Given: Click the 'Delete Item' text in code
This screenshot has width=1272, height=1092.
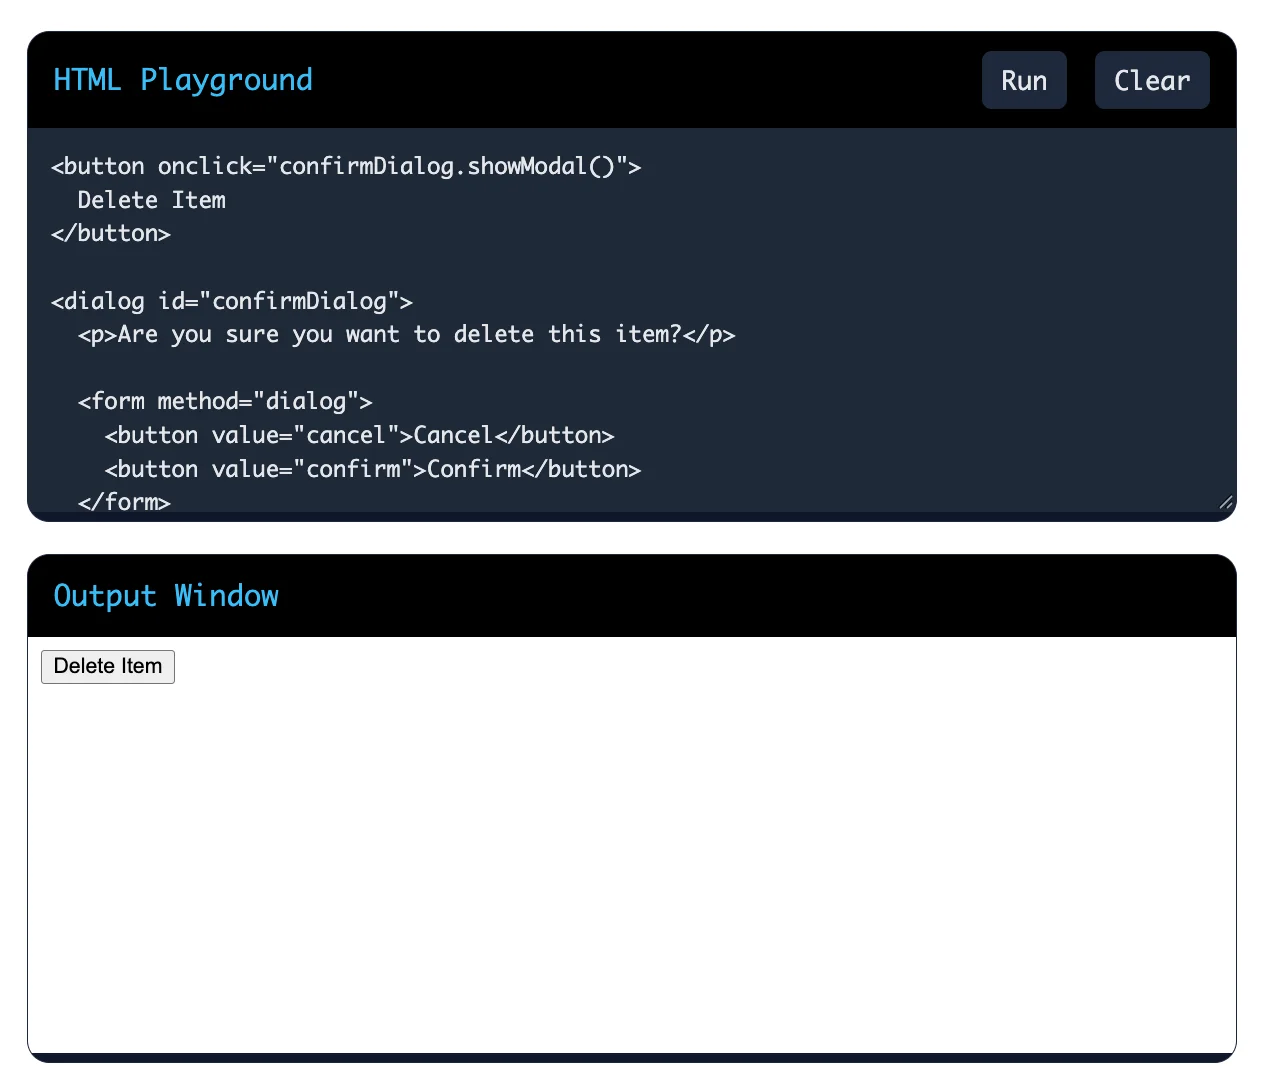Looking at the screenshot, I should click(152, 200).
